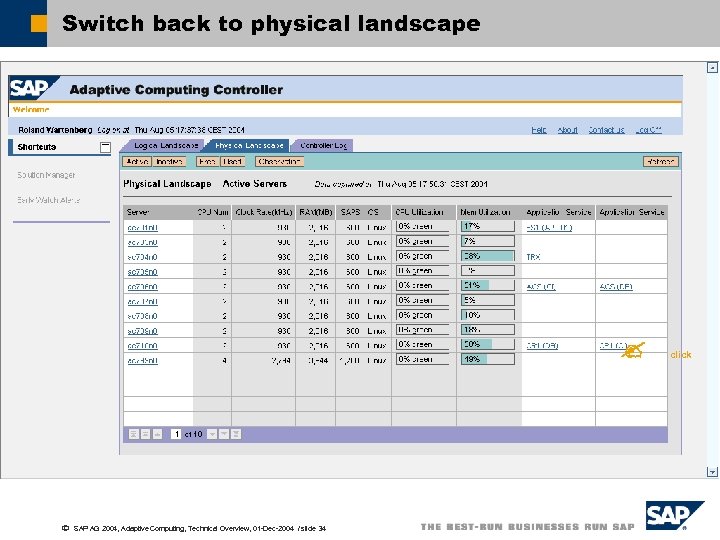This screenshot has width=720, height=540.
Task: Click the Welcome label
Action: (x=31, y=110)
